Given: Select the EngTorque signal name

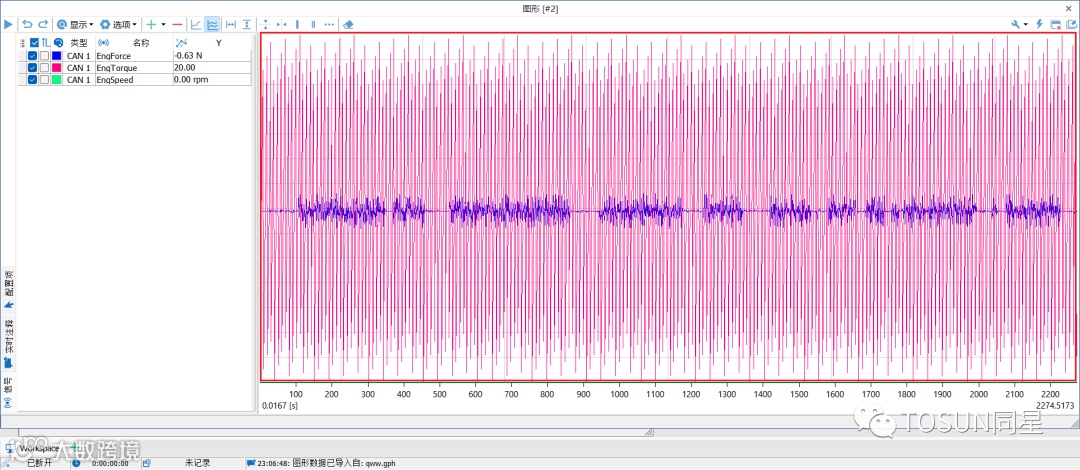Looking at the screenshot, I should click(x=116, y=68).
